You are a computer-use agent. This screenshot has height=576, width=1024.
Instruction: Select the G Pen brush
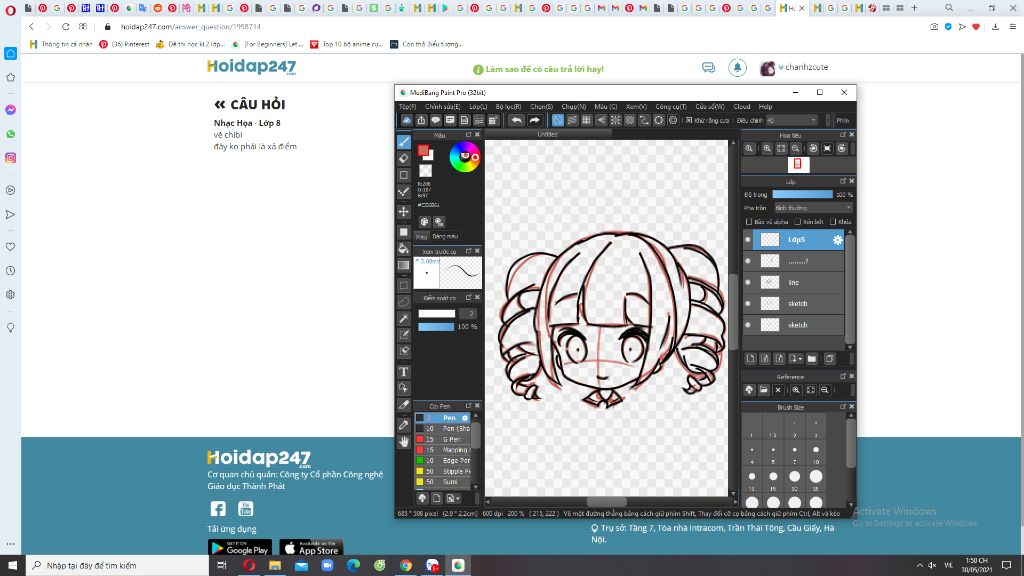[x=443, y=439]
